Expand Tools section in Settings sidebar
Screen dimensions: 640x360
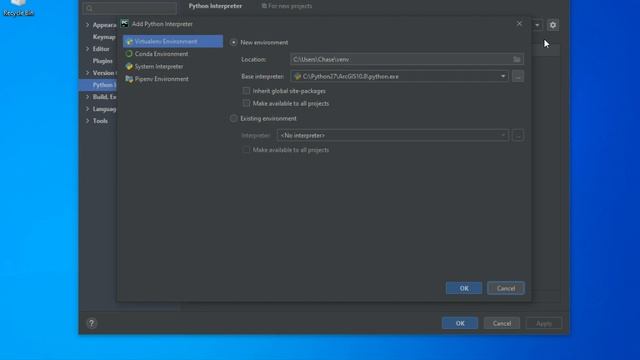tap(87, 121)
